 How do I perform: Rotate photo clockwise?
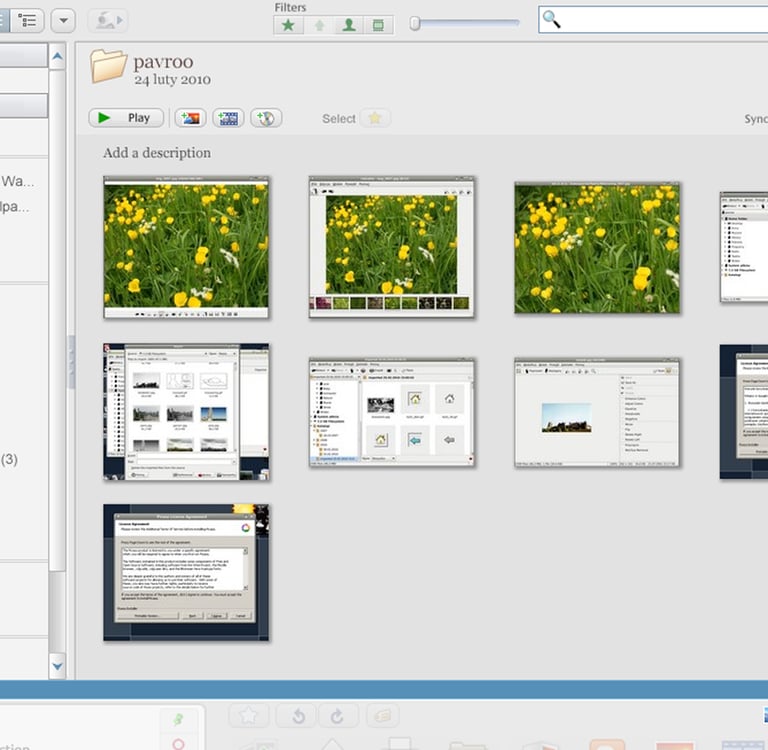[337, 716]
